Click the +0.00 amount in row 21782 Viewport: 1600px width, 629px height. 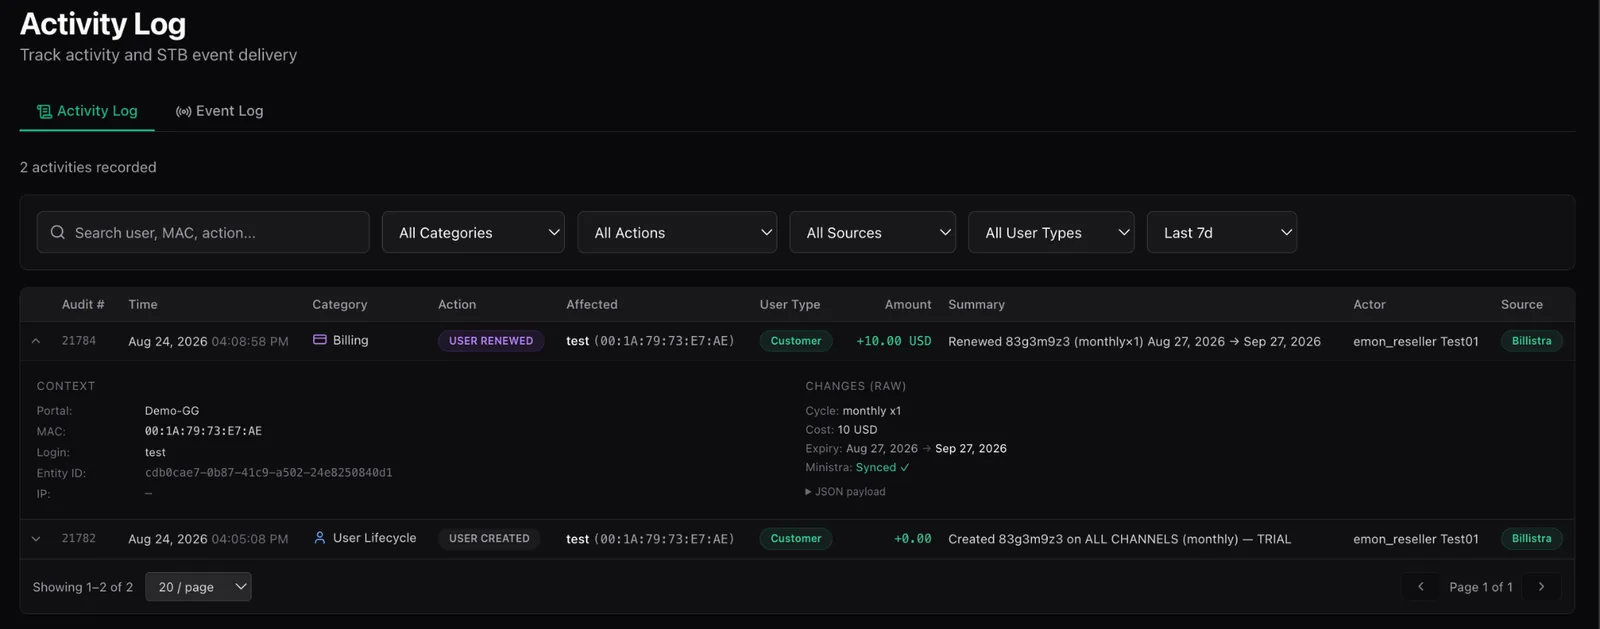(913, 539)
